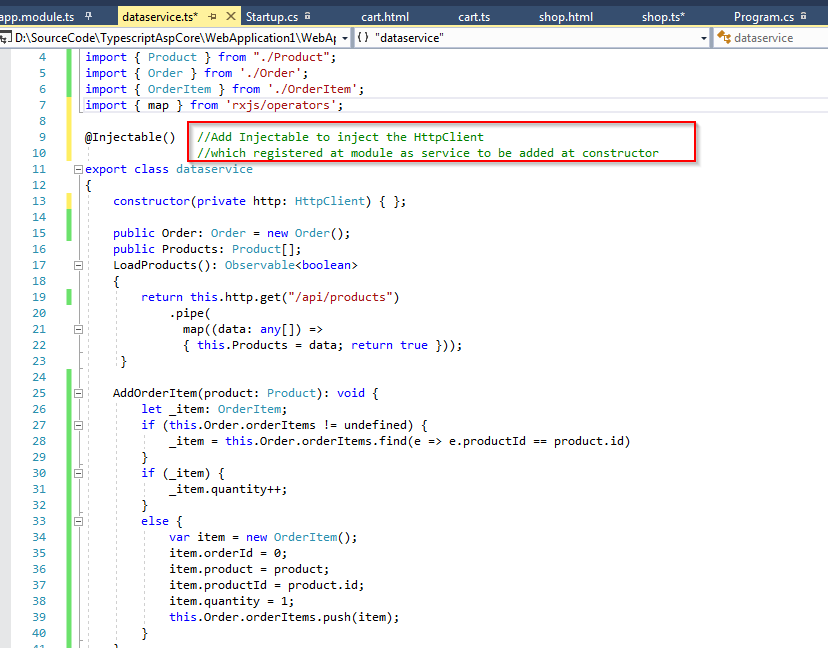The height and width of the screenshot is (648, 828).
Task: Click the "which registered at module" comment
Action: coord(428,153)
